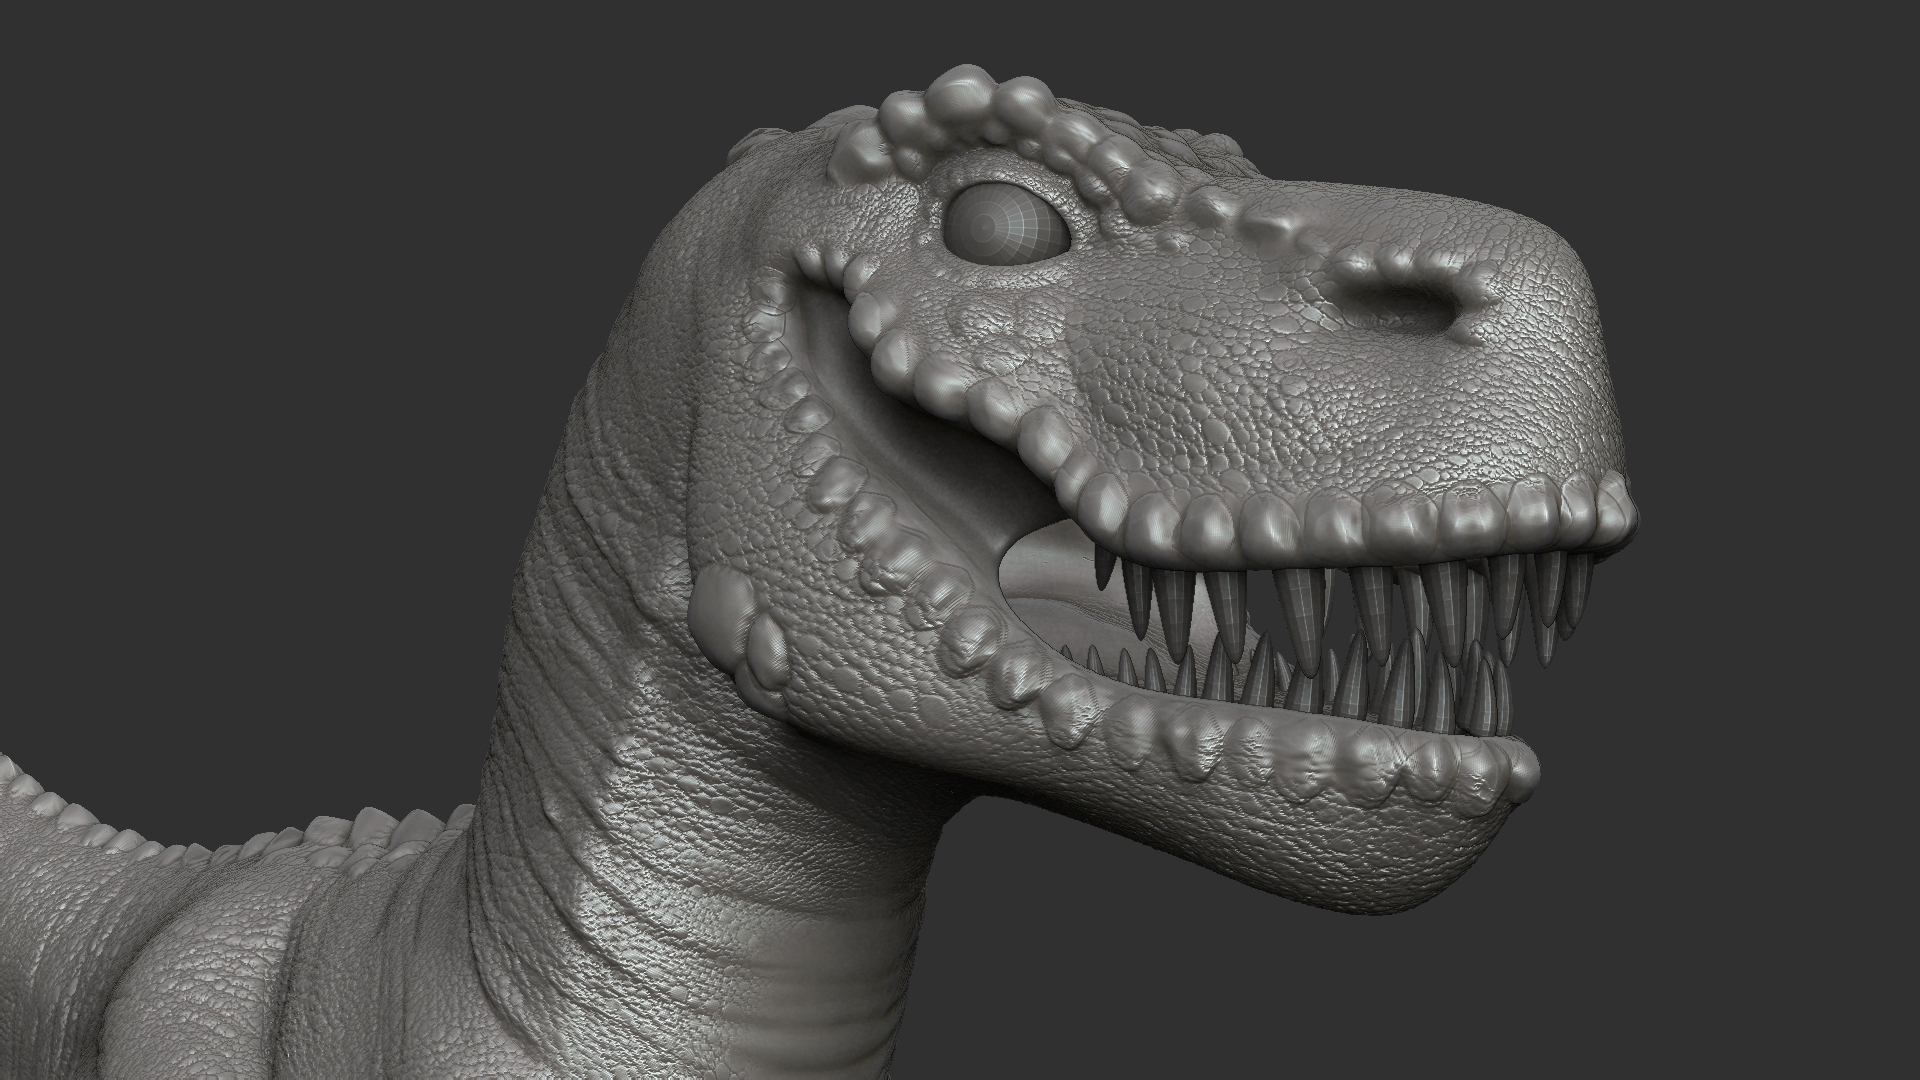
Task: Click the rearmost upper tooth in the mouth
Action: 1104,568
